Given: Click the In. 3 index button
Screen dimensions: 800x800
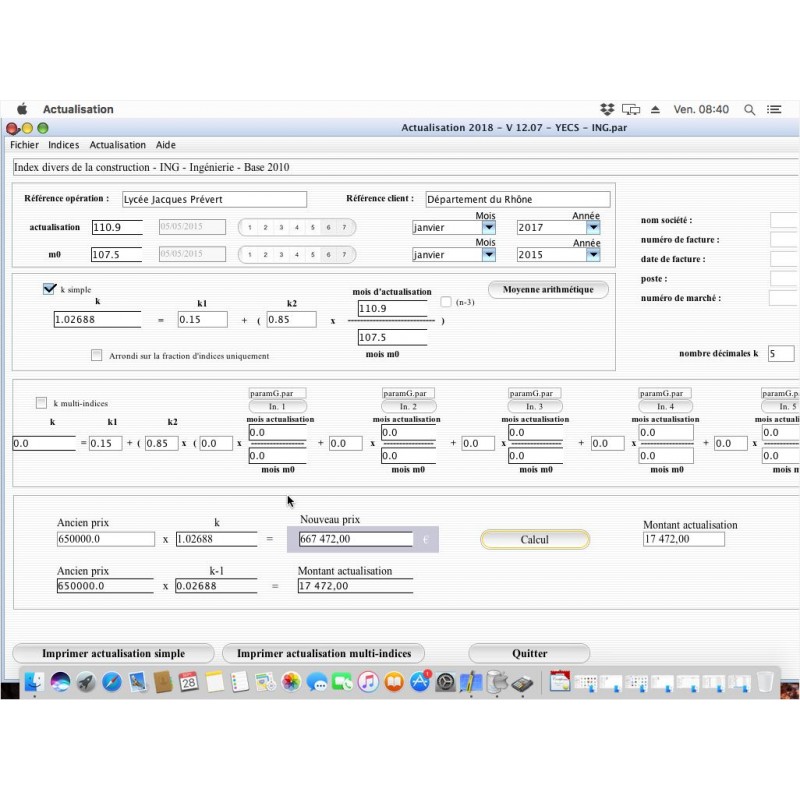Looking at the screenshot, I should click(x=535, y=406).
